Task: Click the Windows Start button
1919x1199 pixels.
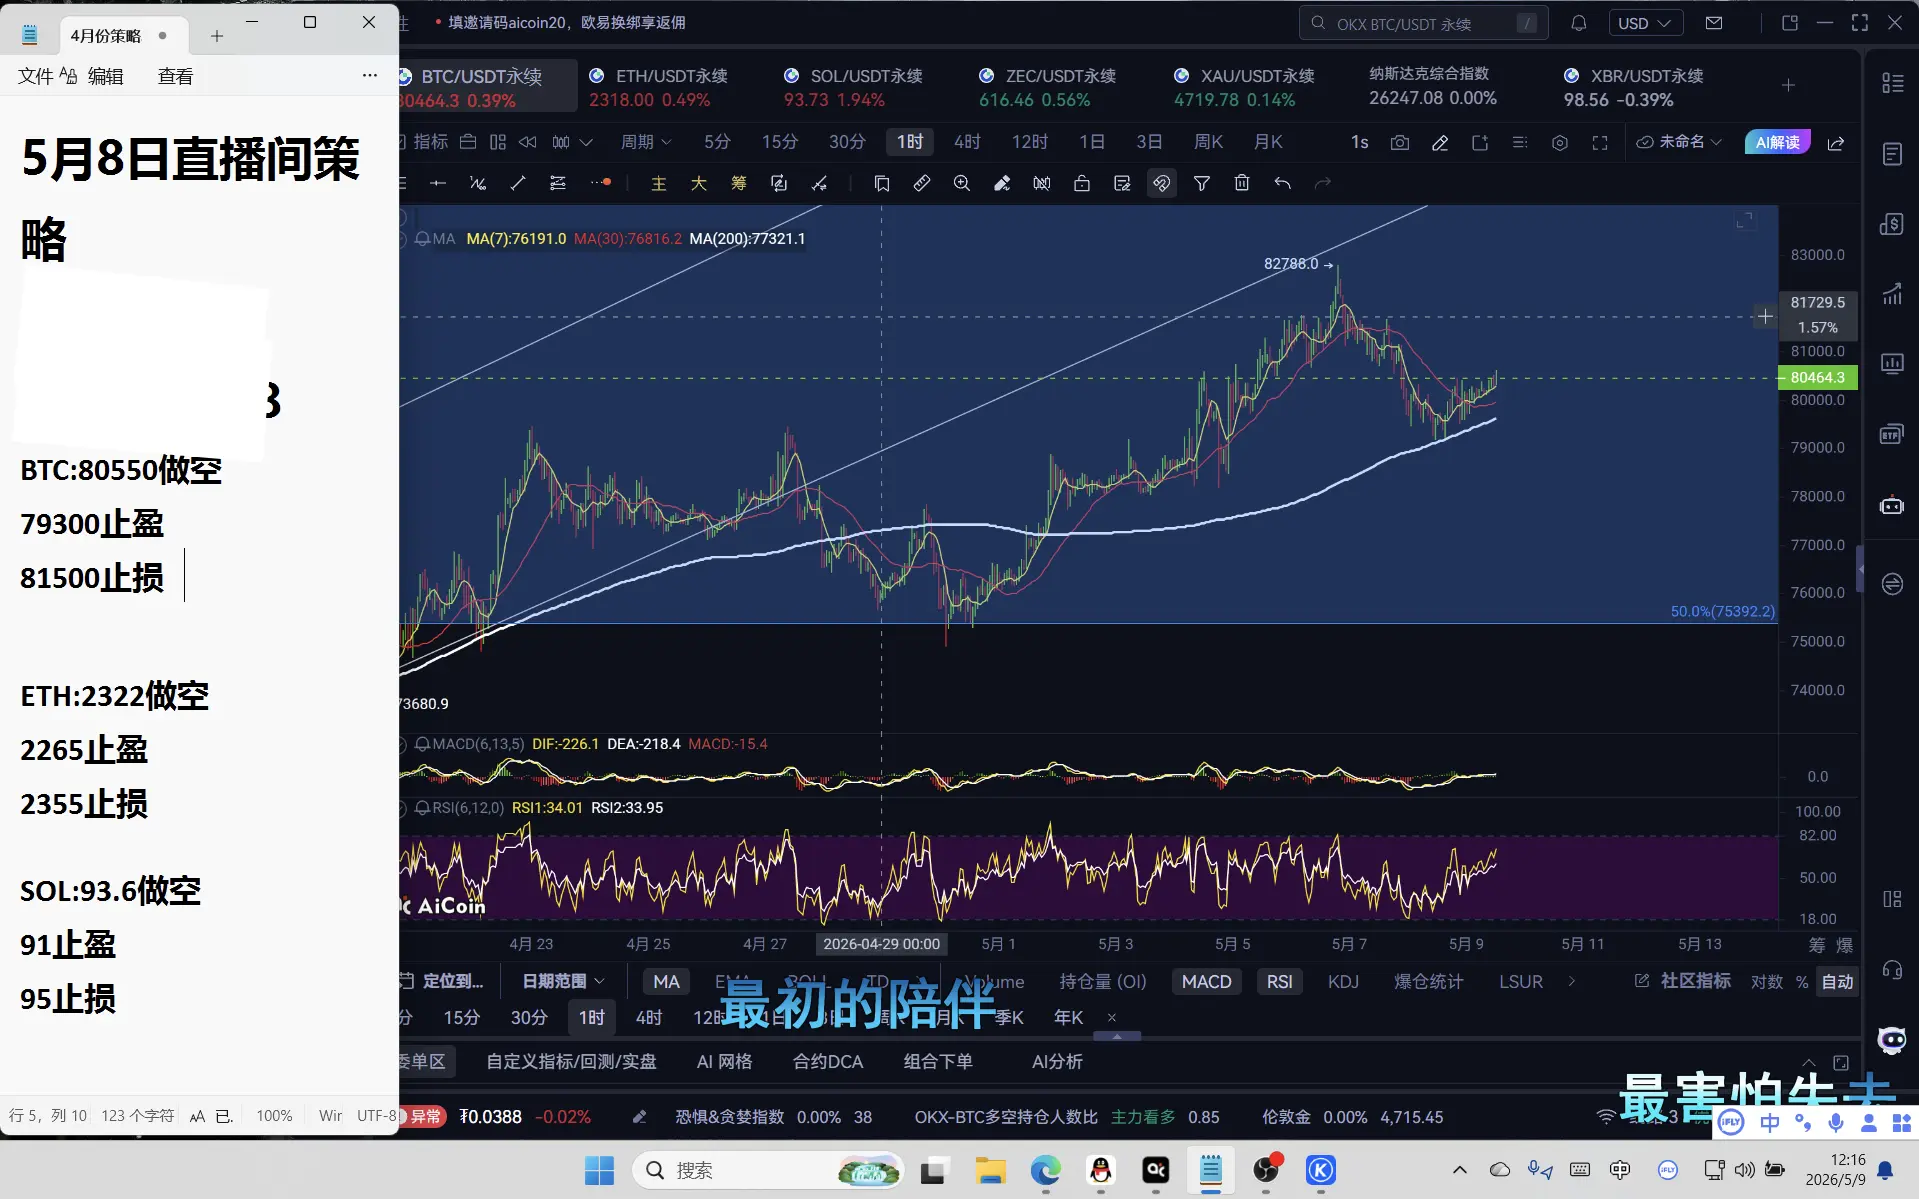Action: coord(599,1170)
